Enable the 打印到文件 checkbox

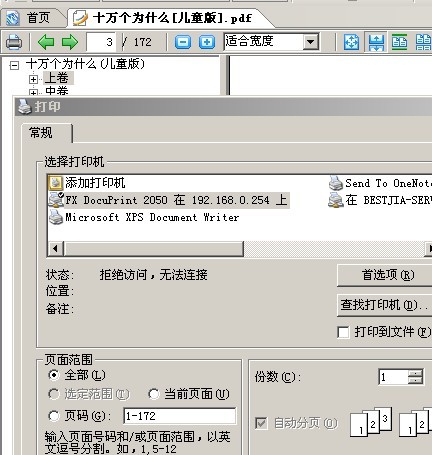[x=343, y=332]
